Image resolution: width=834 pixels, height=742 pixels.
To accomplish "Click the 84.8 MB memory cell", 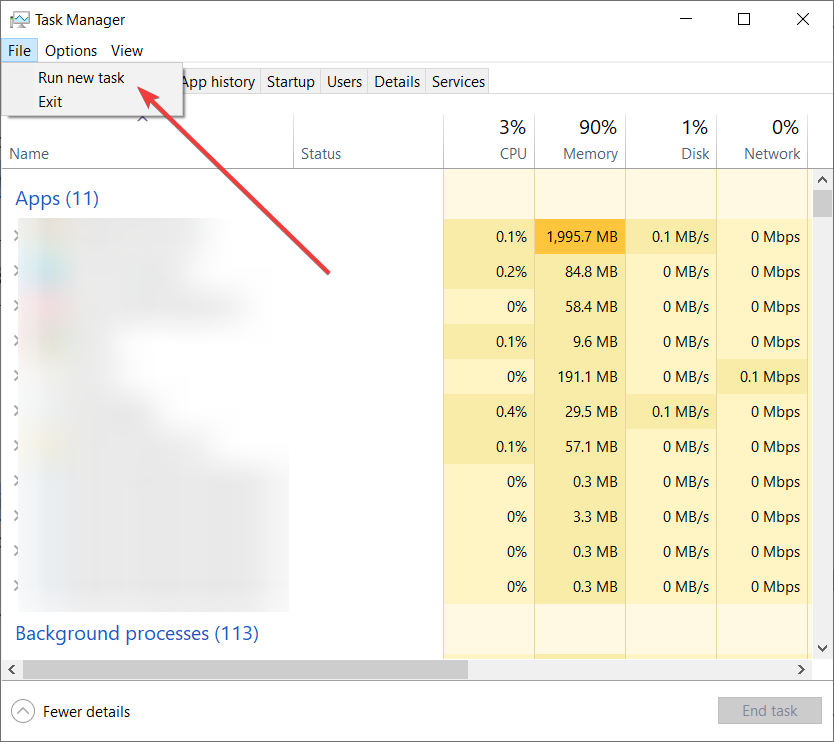I will pyautogui.click(x=580, y=272).
